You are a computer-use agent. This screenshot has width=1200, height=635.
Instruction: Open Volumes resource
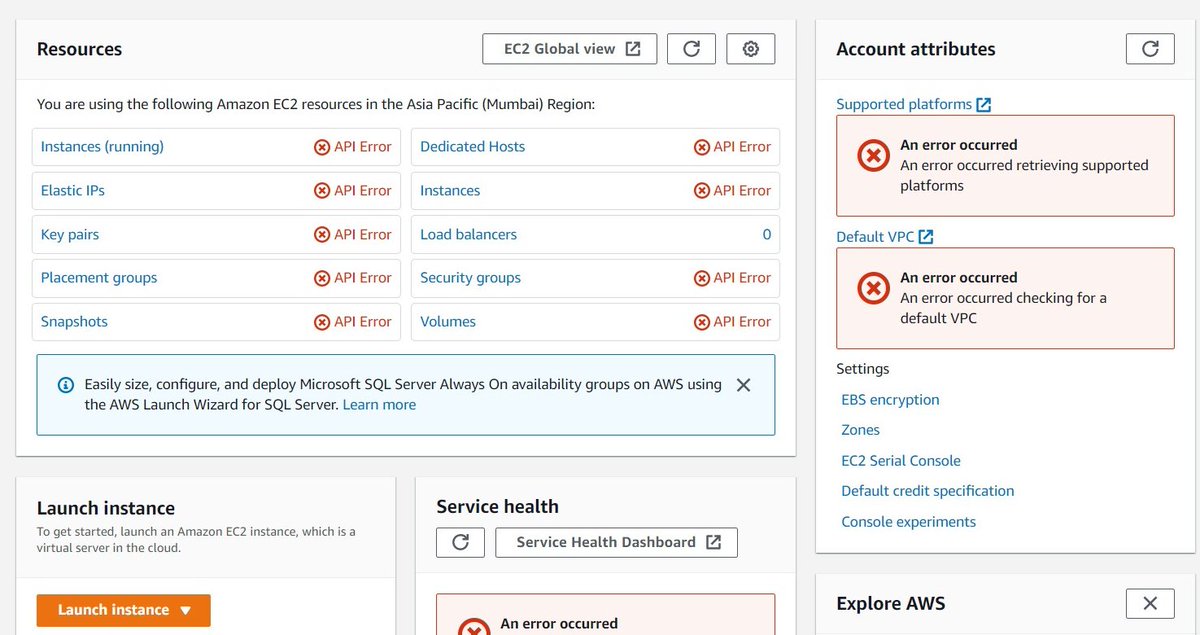pyautogui.click(x=448, y=322)
